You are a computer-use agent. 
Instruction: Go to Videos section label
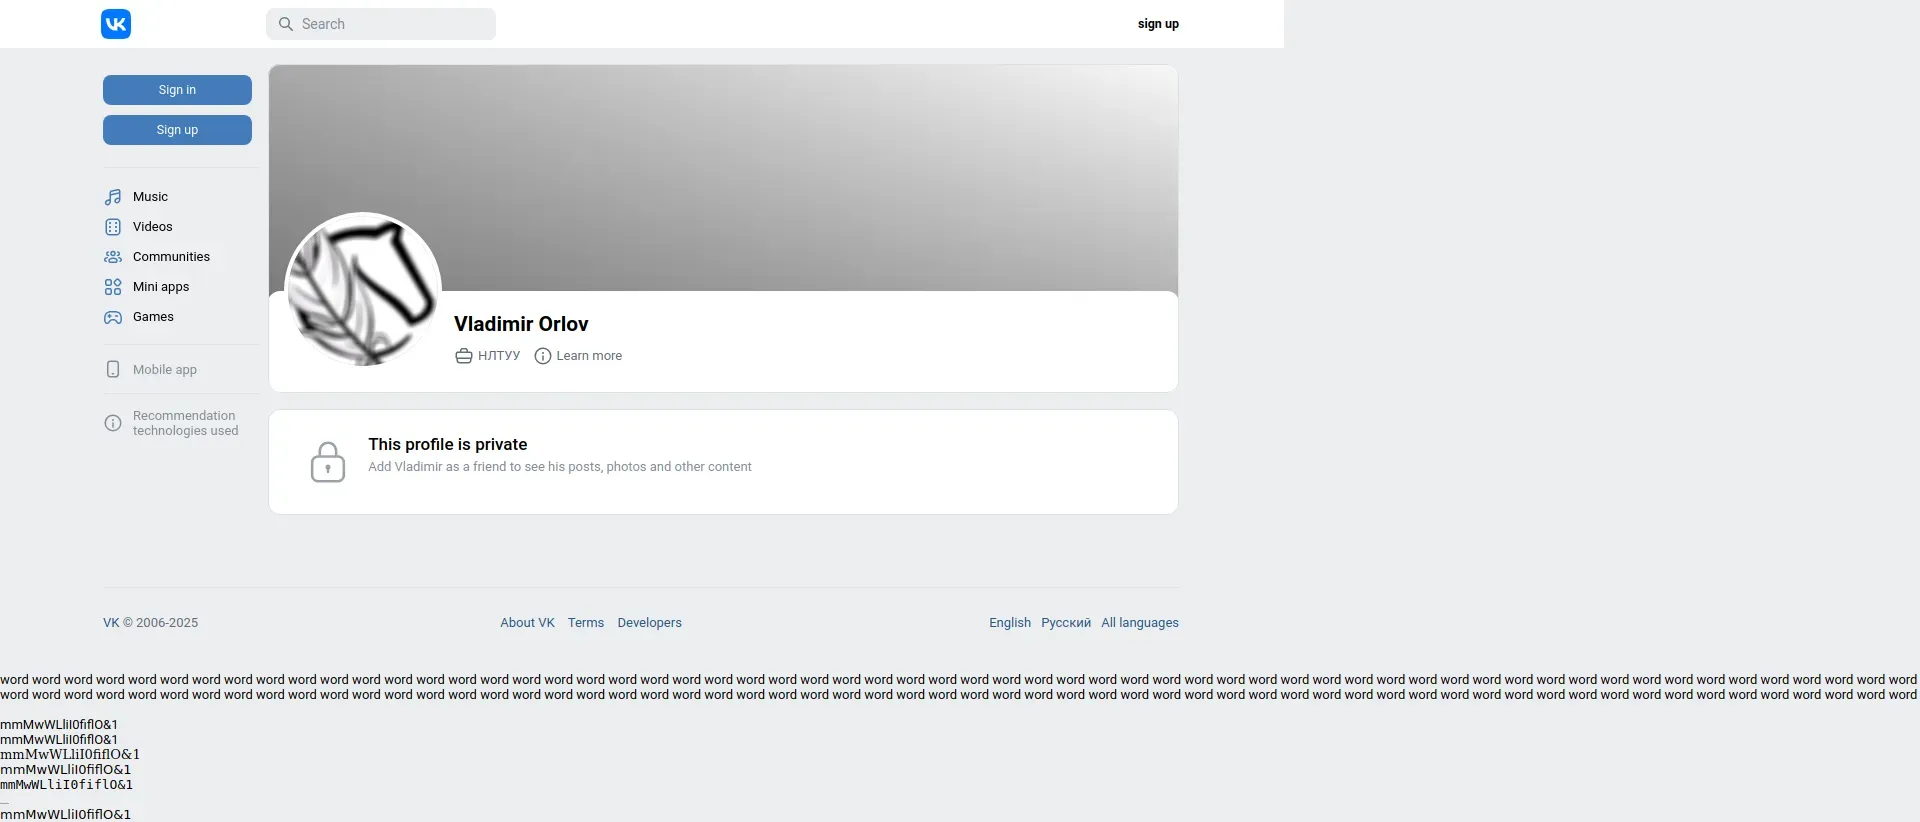152,227
